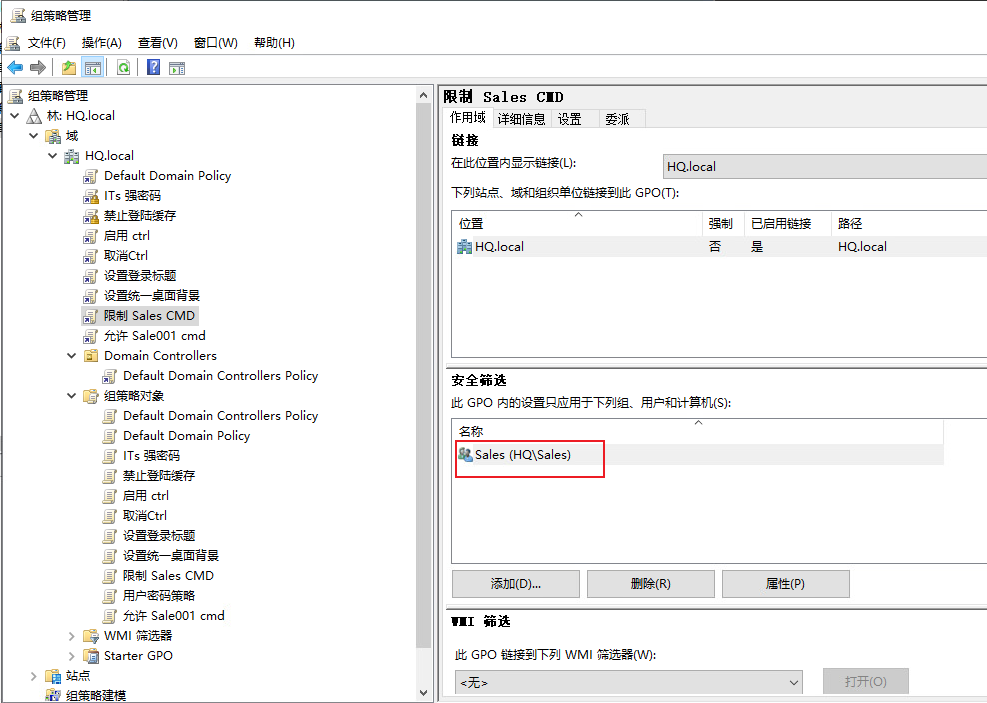Screen dimensions: 987x703
Task: Select 允许 Sale001 cmd linked GPO under HQ.local
Action: [154, 336]
